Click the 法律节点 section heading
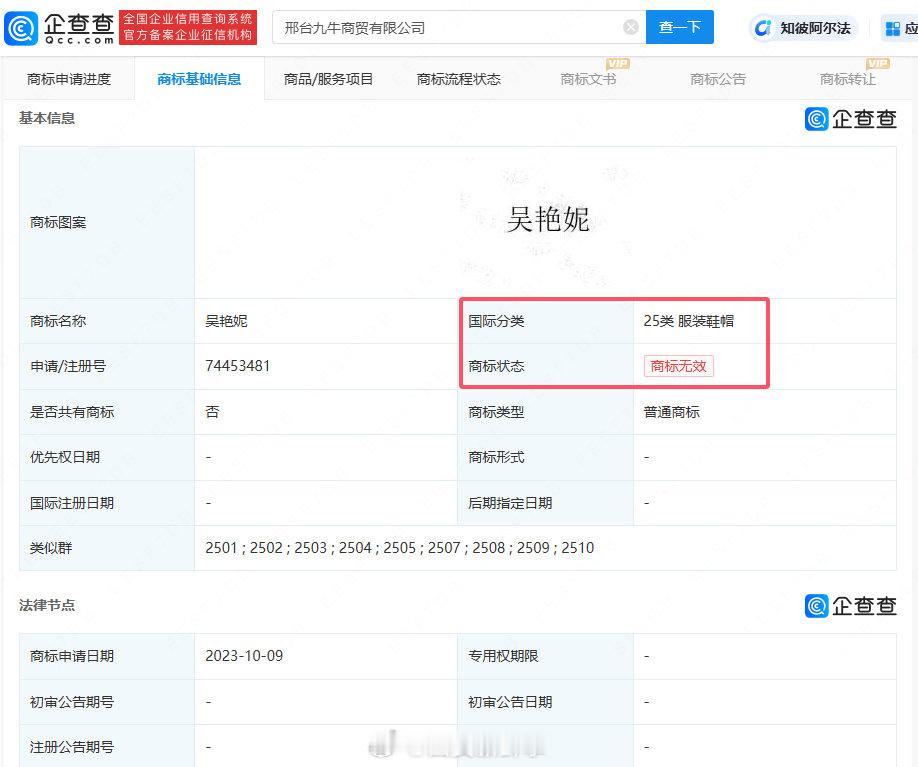This screenshot has height=767, width=918. pyautogui.click(x=47, y=605)
